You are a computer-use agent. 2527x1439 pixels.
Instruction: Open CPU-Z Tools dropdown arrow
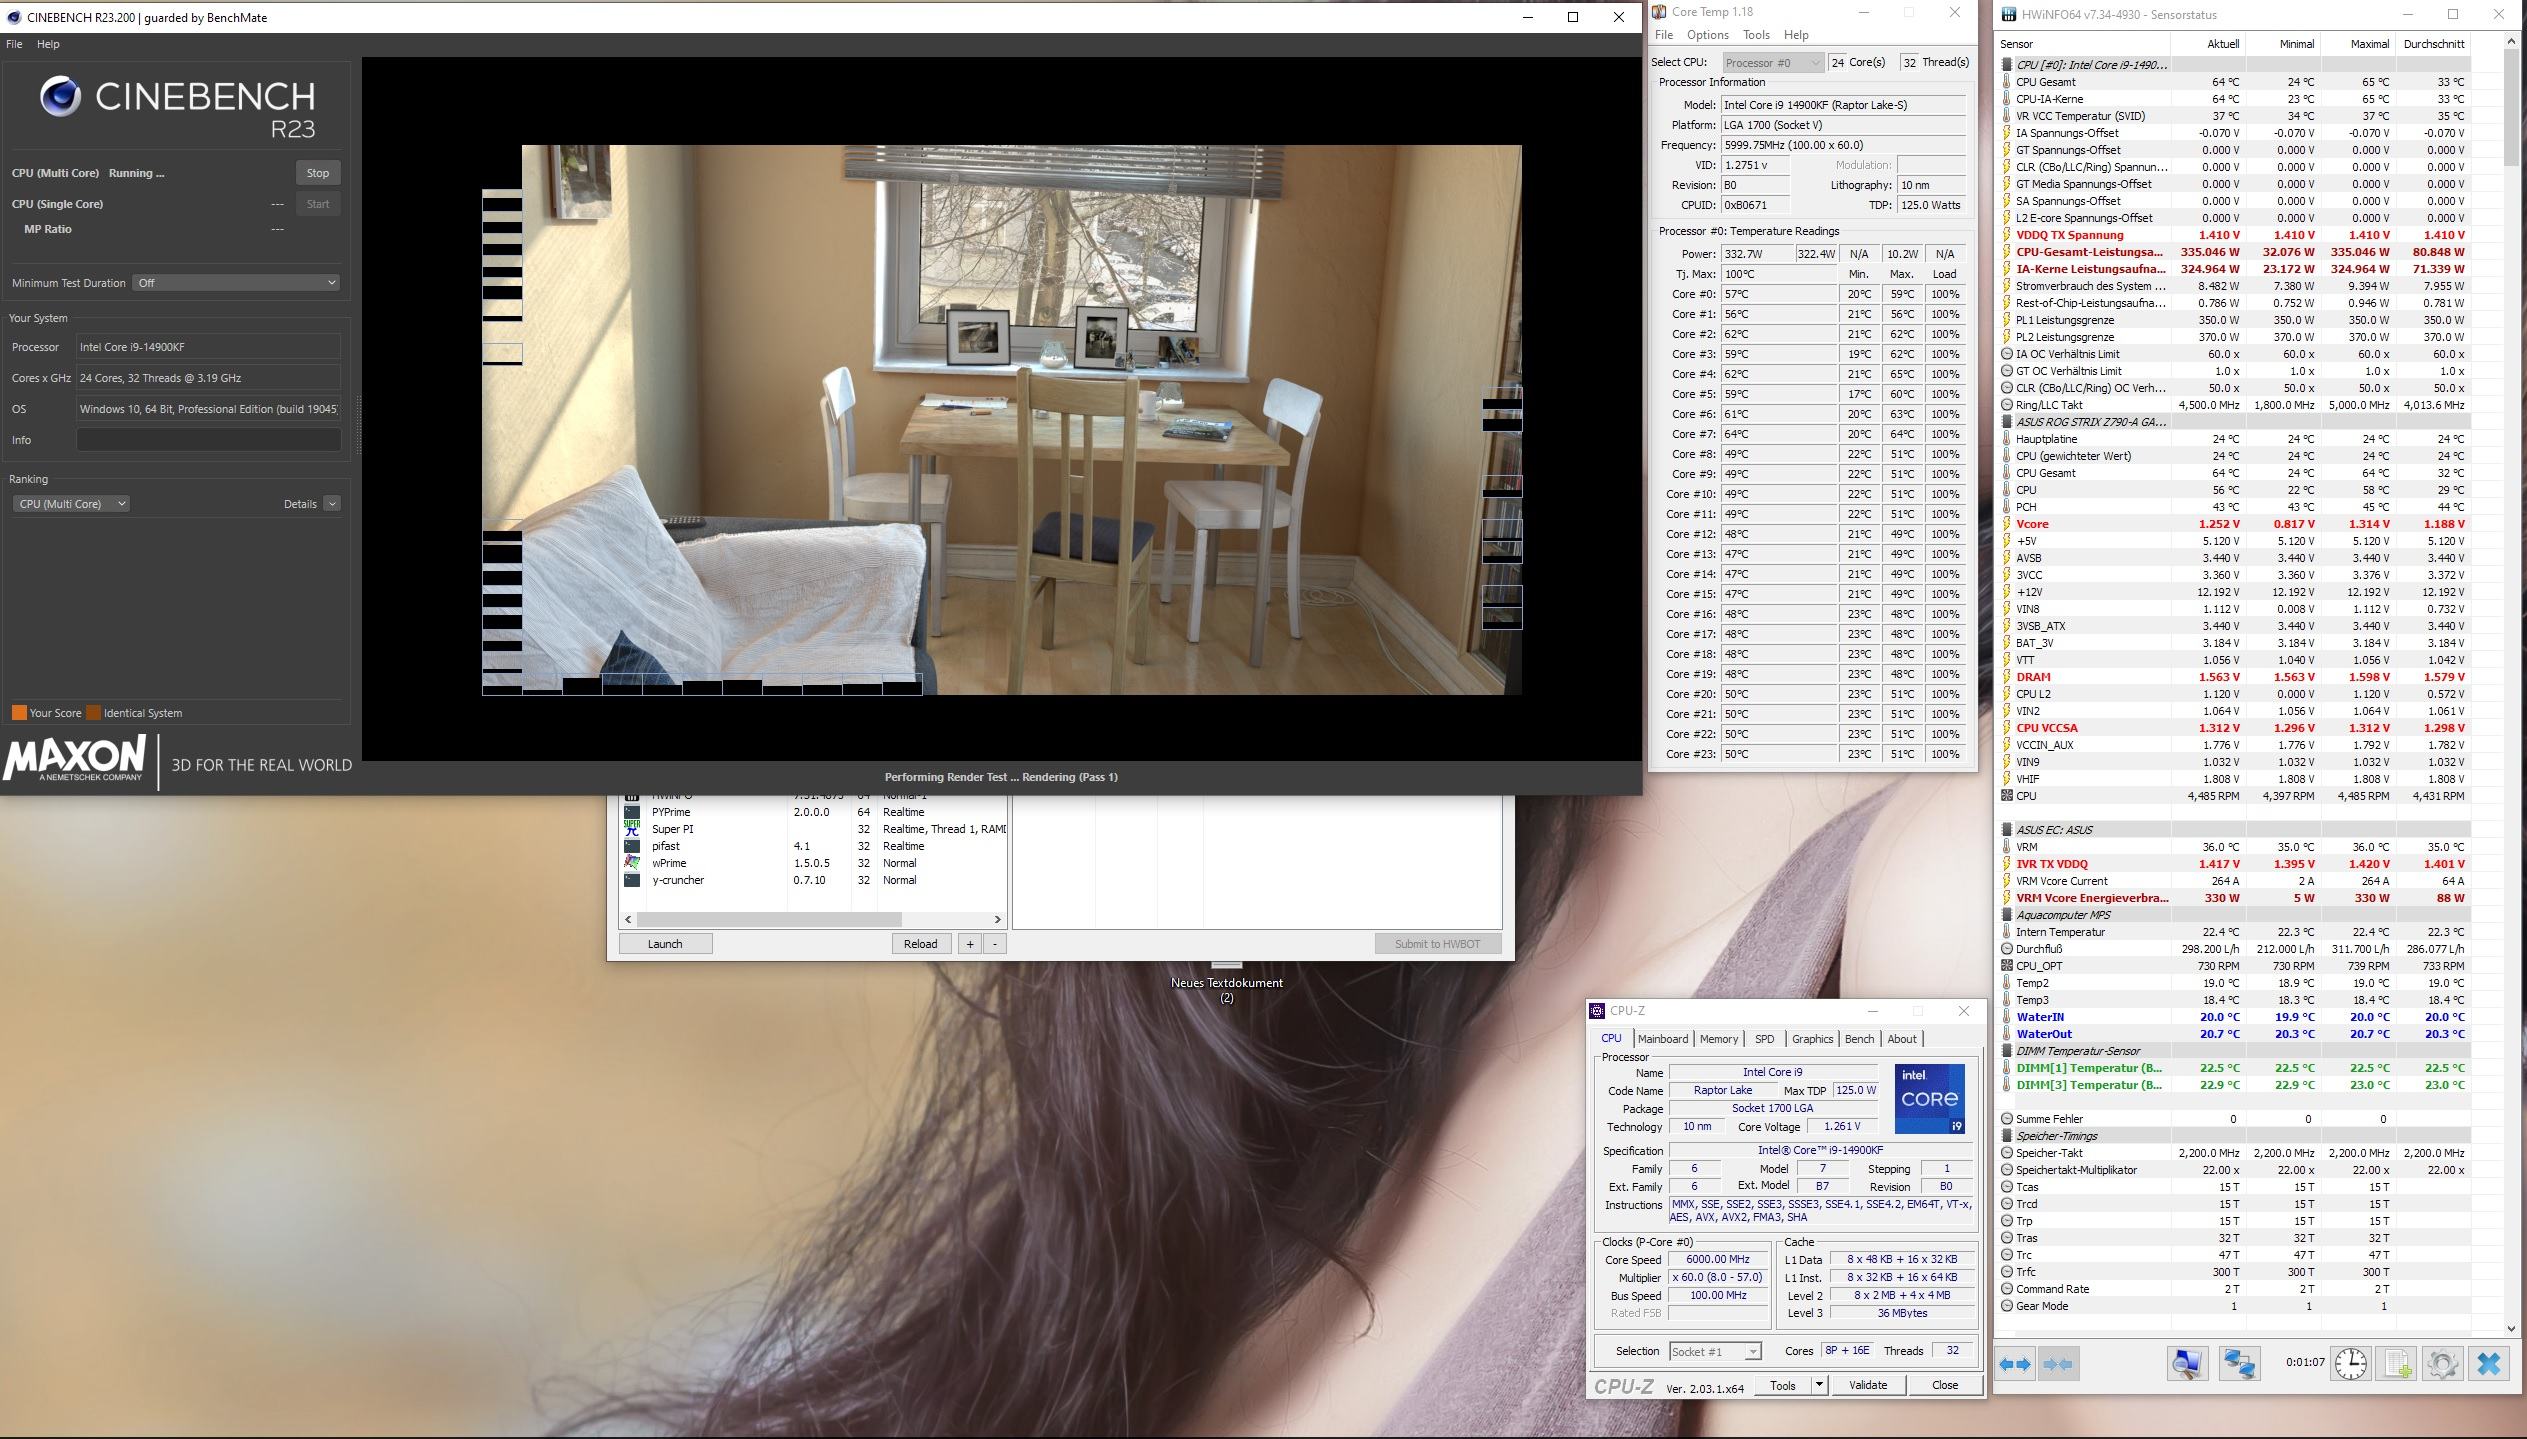1819,1385
